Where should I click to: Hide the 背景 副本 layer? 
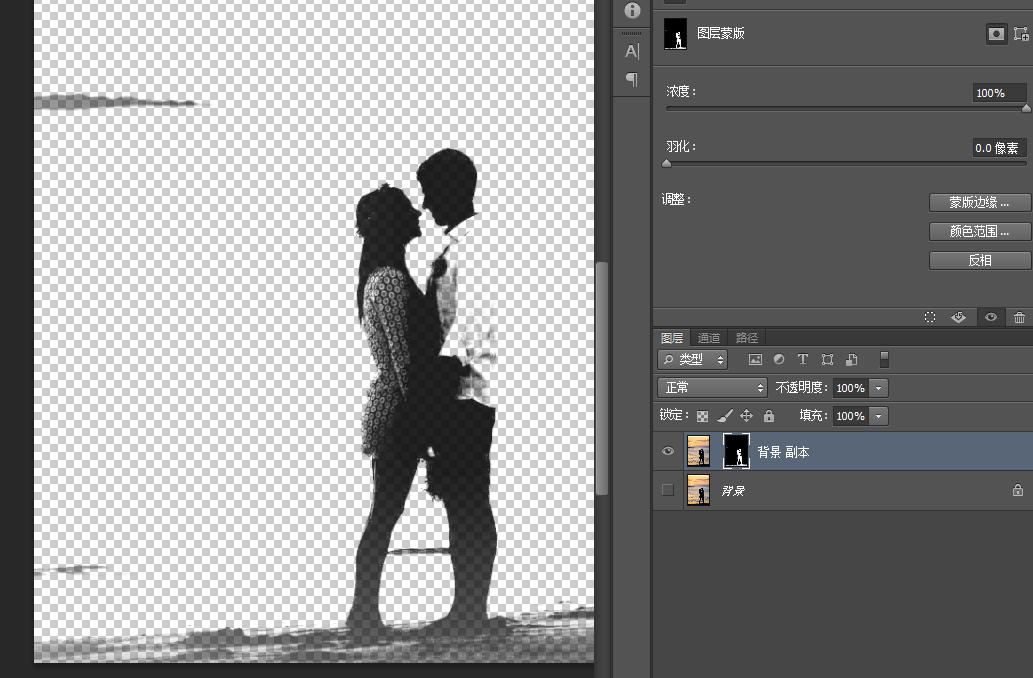tap(668, 452)
